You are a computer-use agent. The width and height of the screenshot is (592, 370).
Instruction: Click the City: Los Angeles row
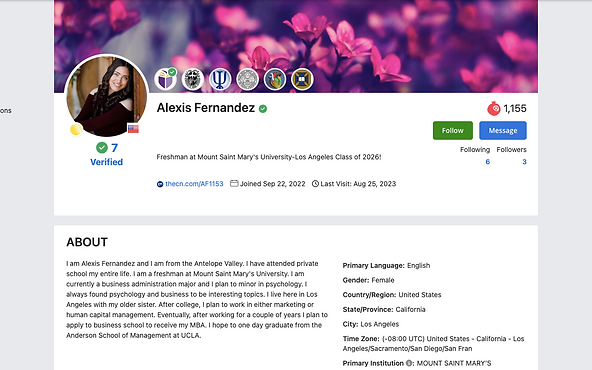371,324
